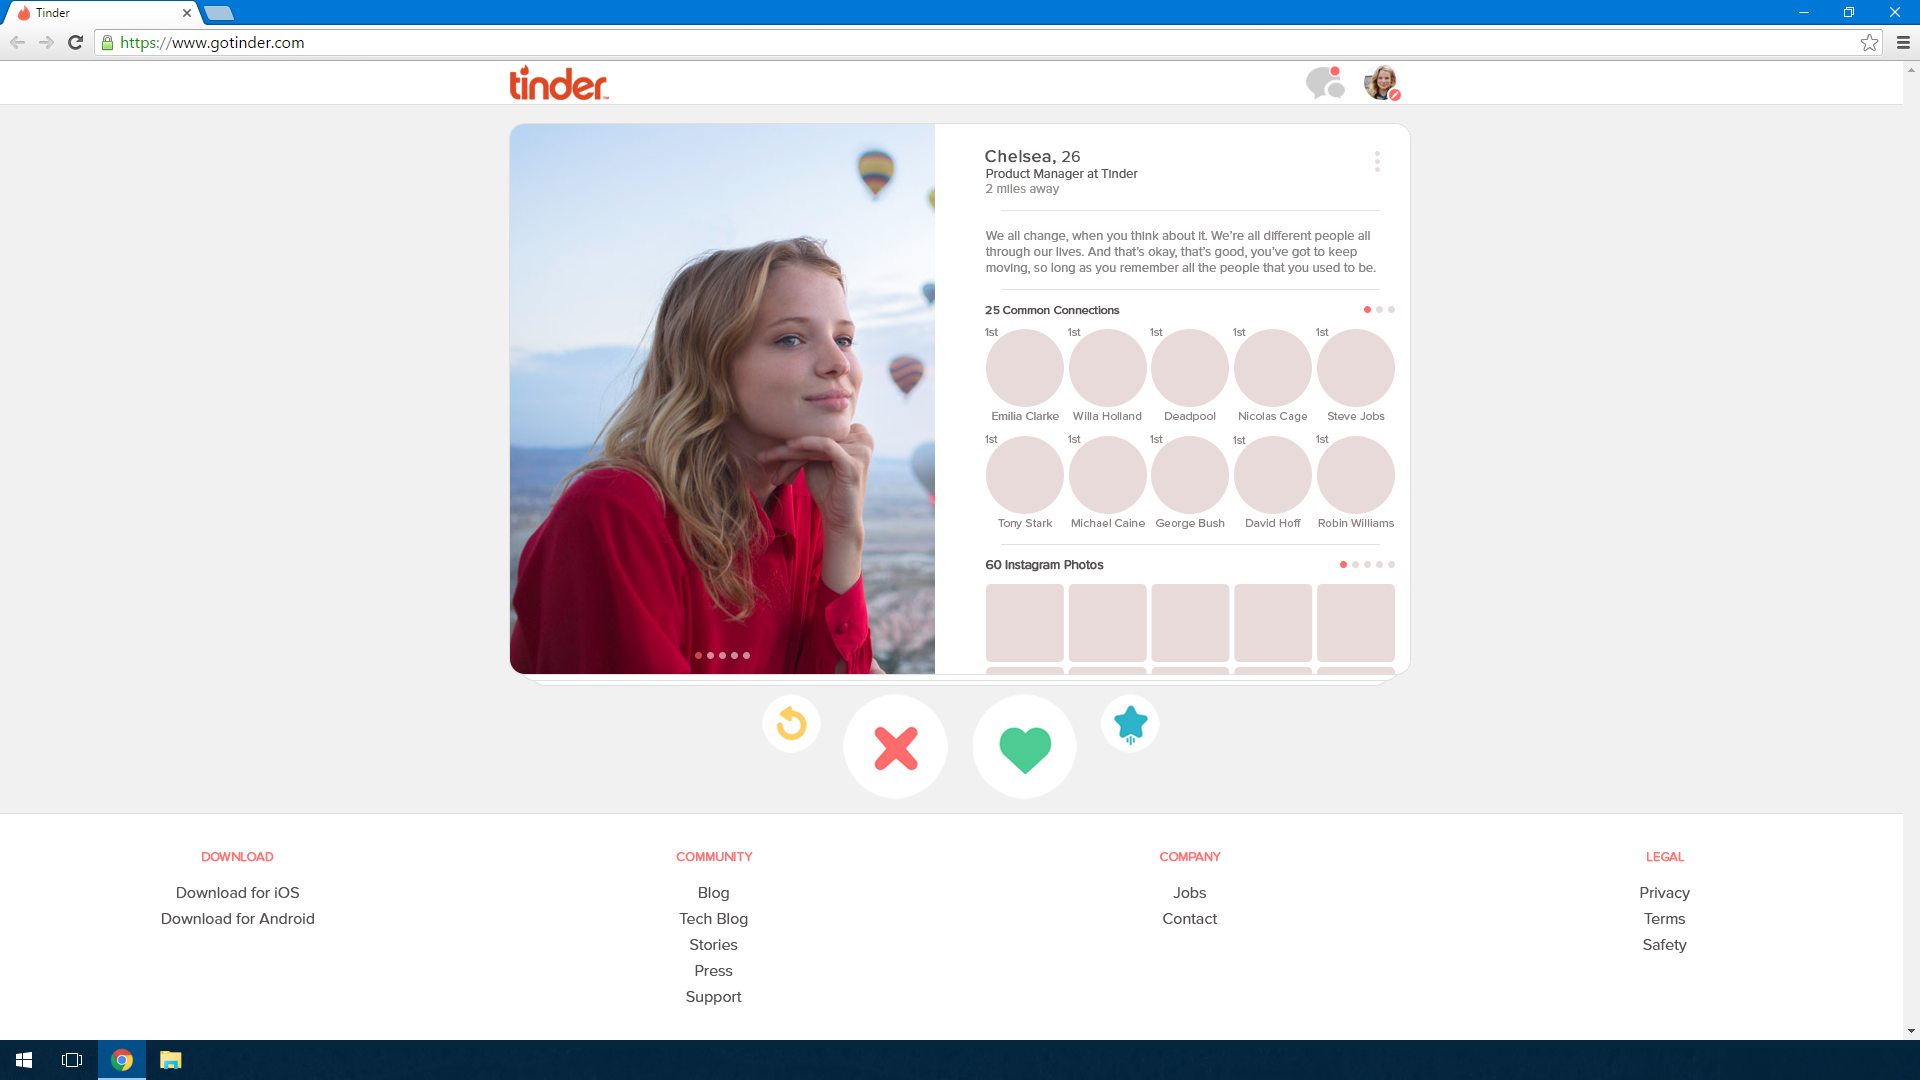Click Download for Android link
The width and height of the screenshot is (1920, 1080).
click(x=237, y=918)
